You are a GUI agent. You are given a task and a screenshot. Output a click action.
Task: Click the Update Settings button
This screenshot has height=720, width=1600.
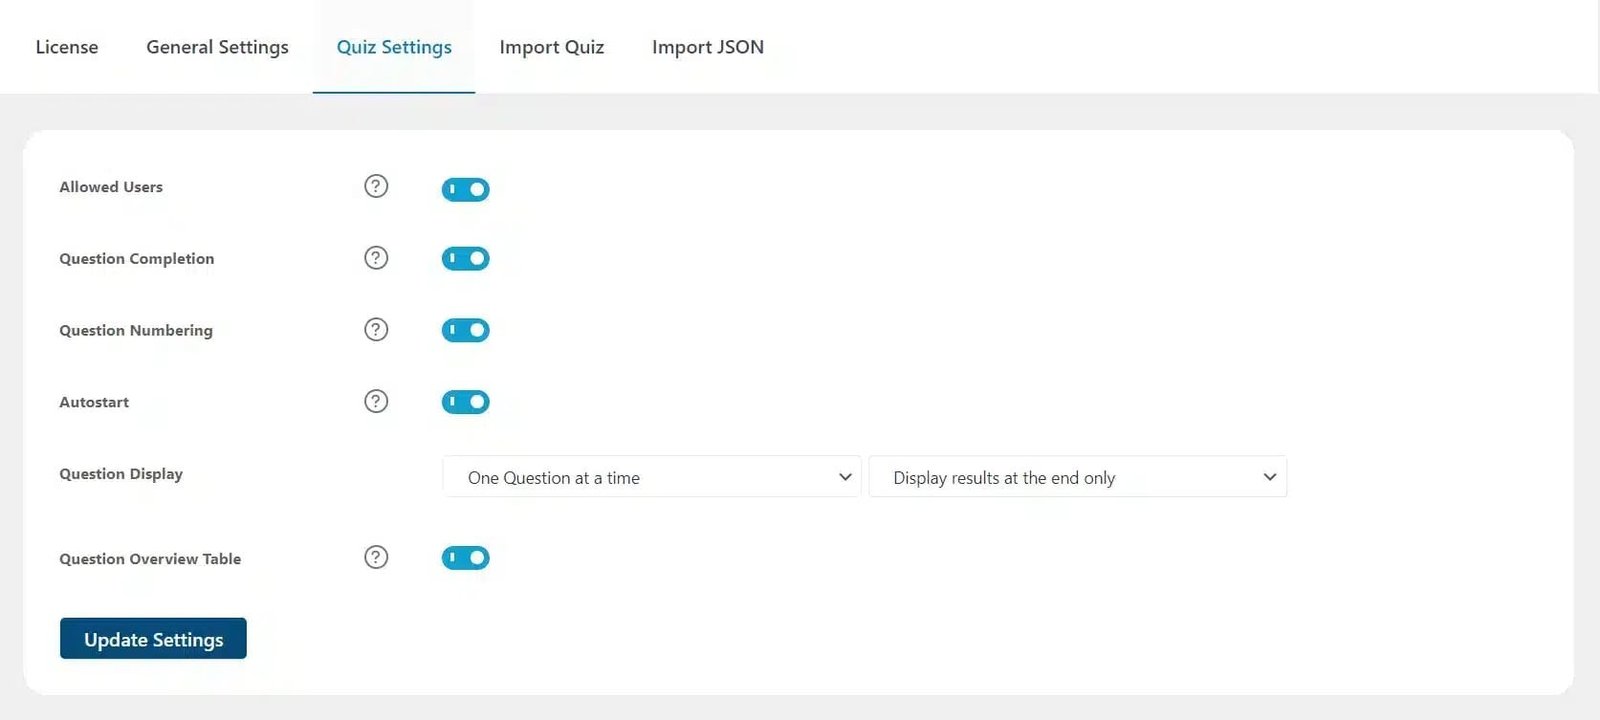(x=153, y=639)
